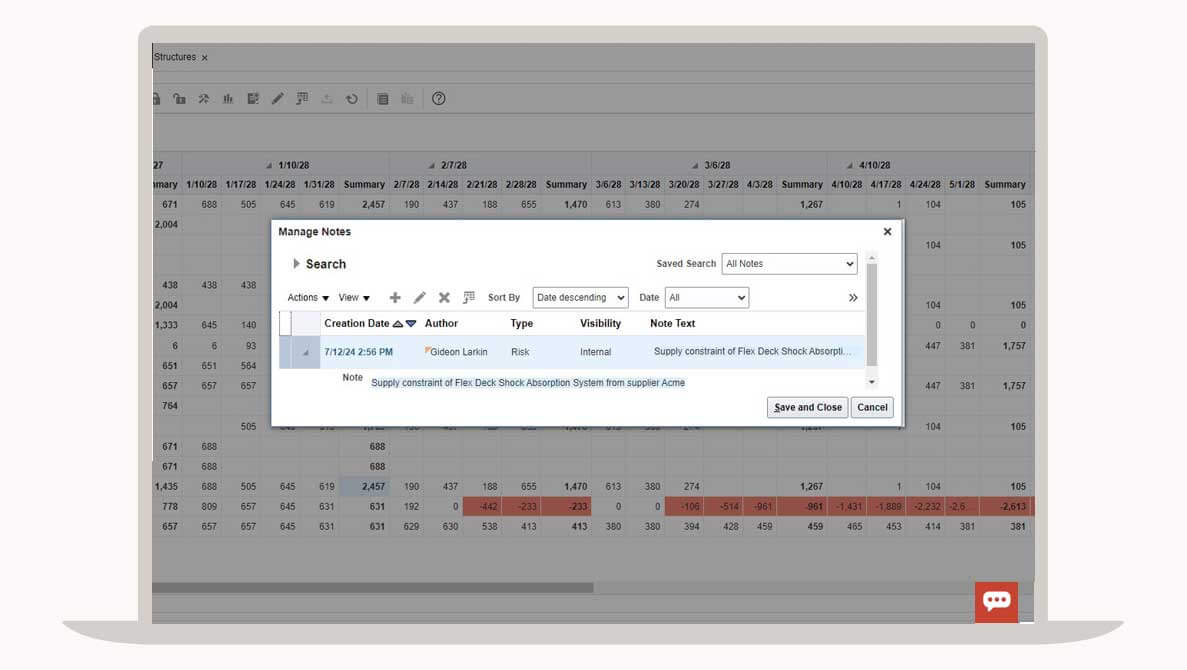This screenshot has height=670, width=1187.
Task: Open the View menu
Action: click(354, 298)
